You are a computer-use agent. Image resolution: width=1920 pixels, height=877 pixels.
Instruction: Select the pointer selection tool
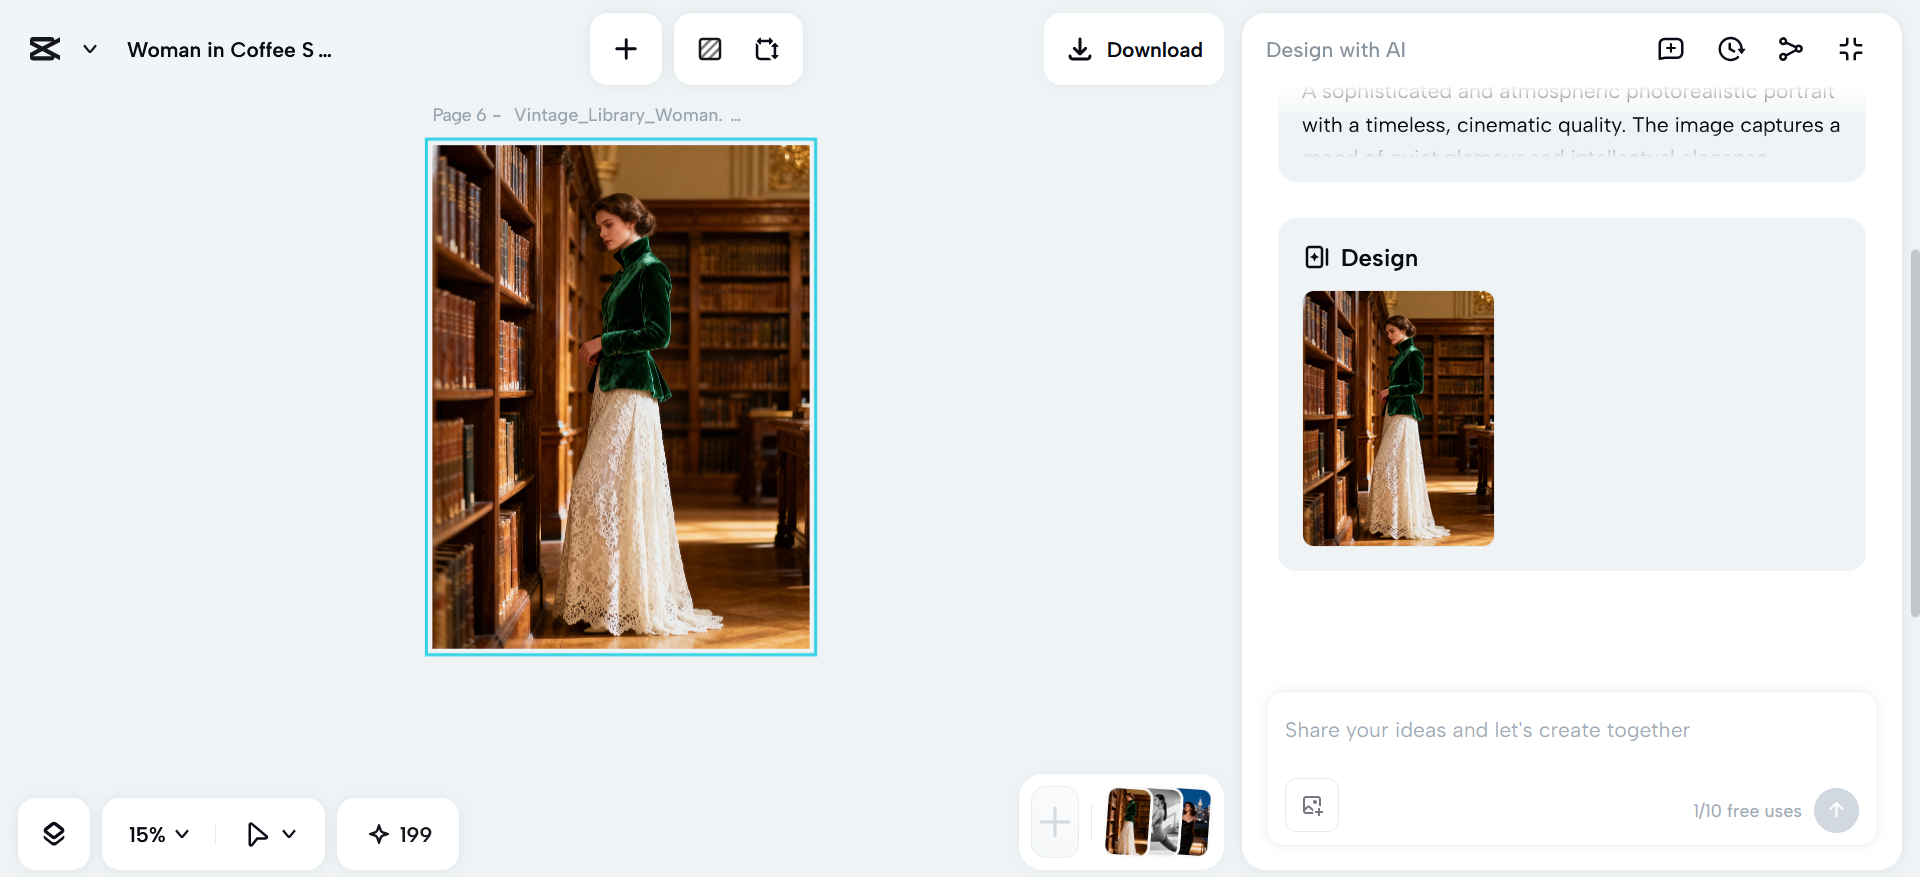[x=257, y=834]
